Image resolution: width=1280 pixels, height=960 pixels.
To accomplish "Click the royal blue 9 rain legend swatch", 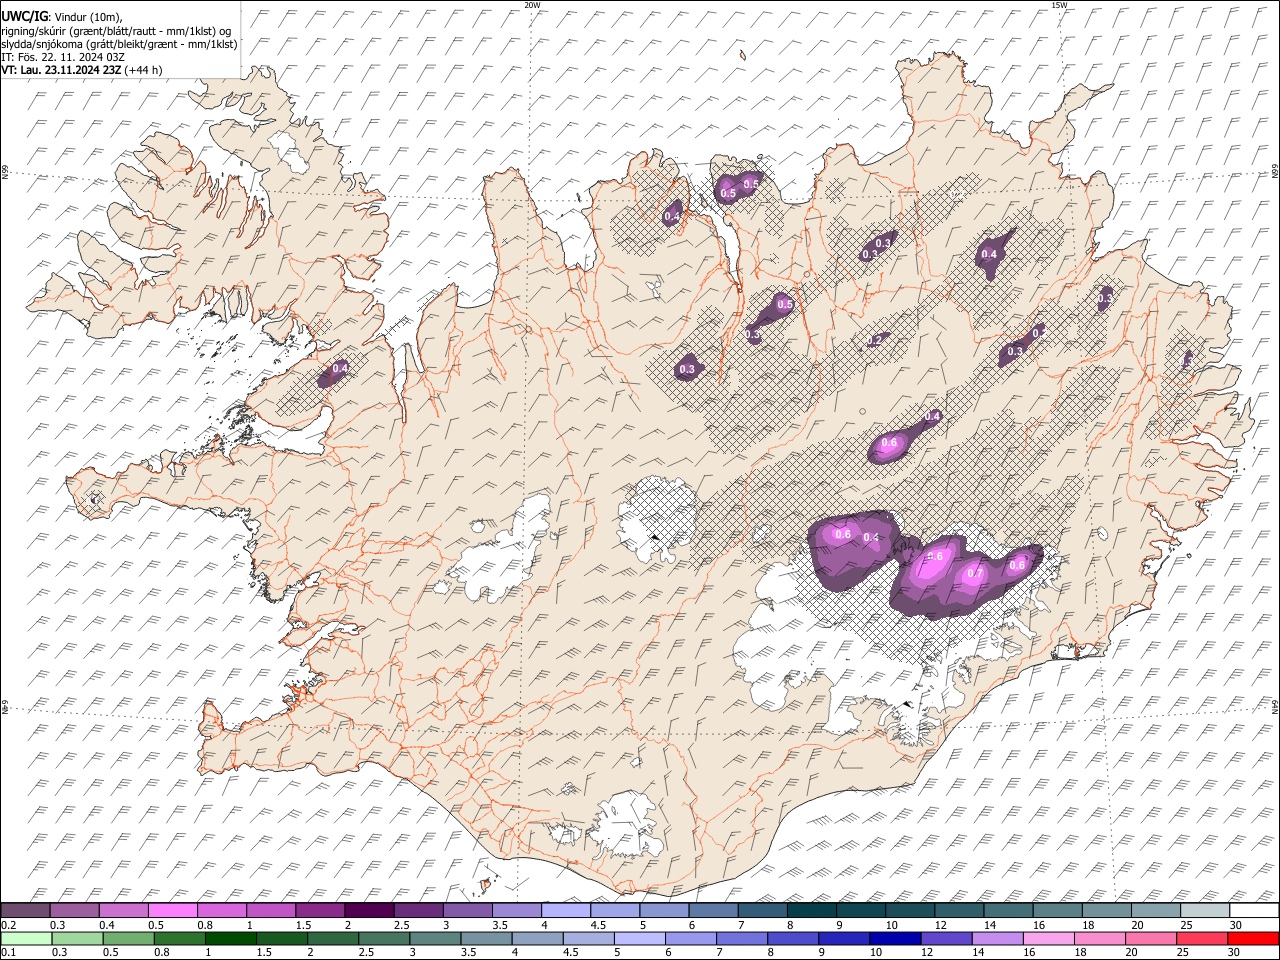I will click(x=844, y=938).
